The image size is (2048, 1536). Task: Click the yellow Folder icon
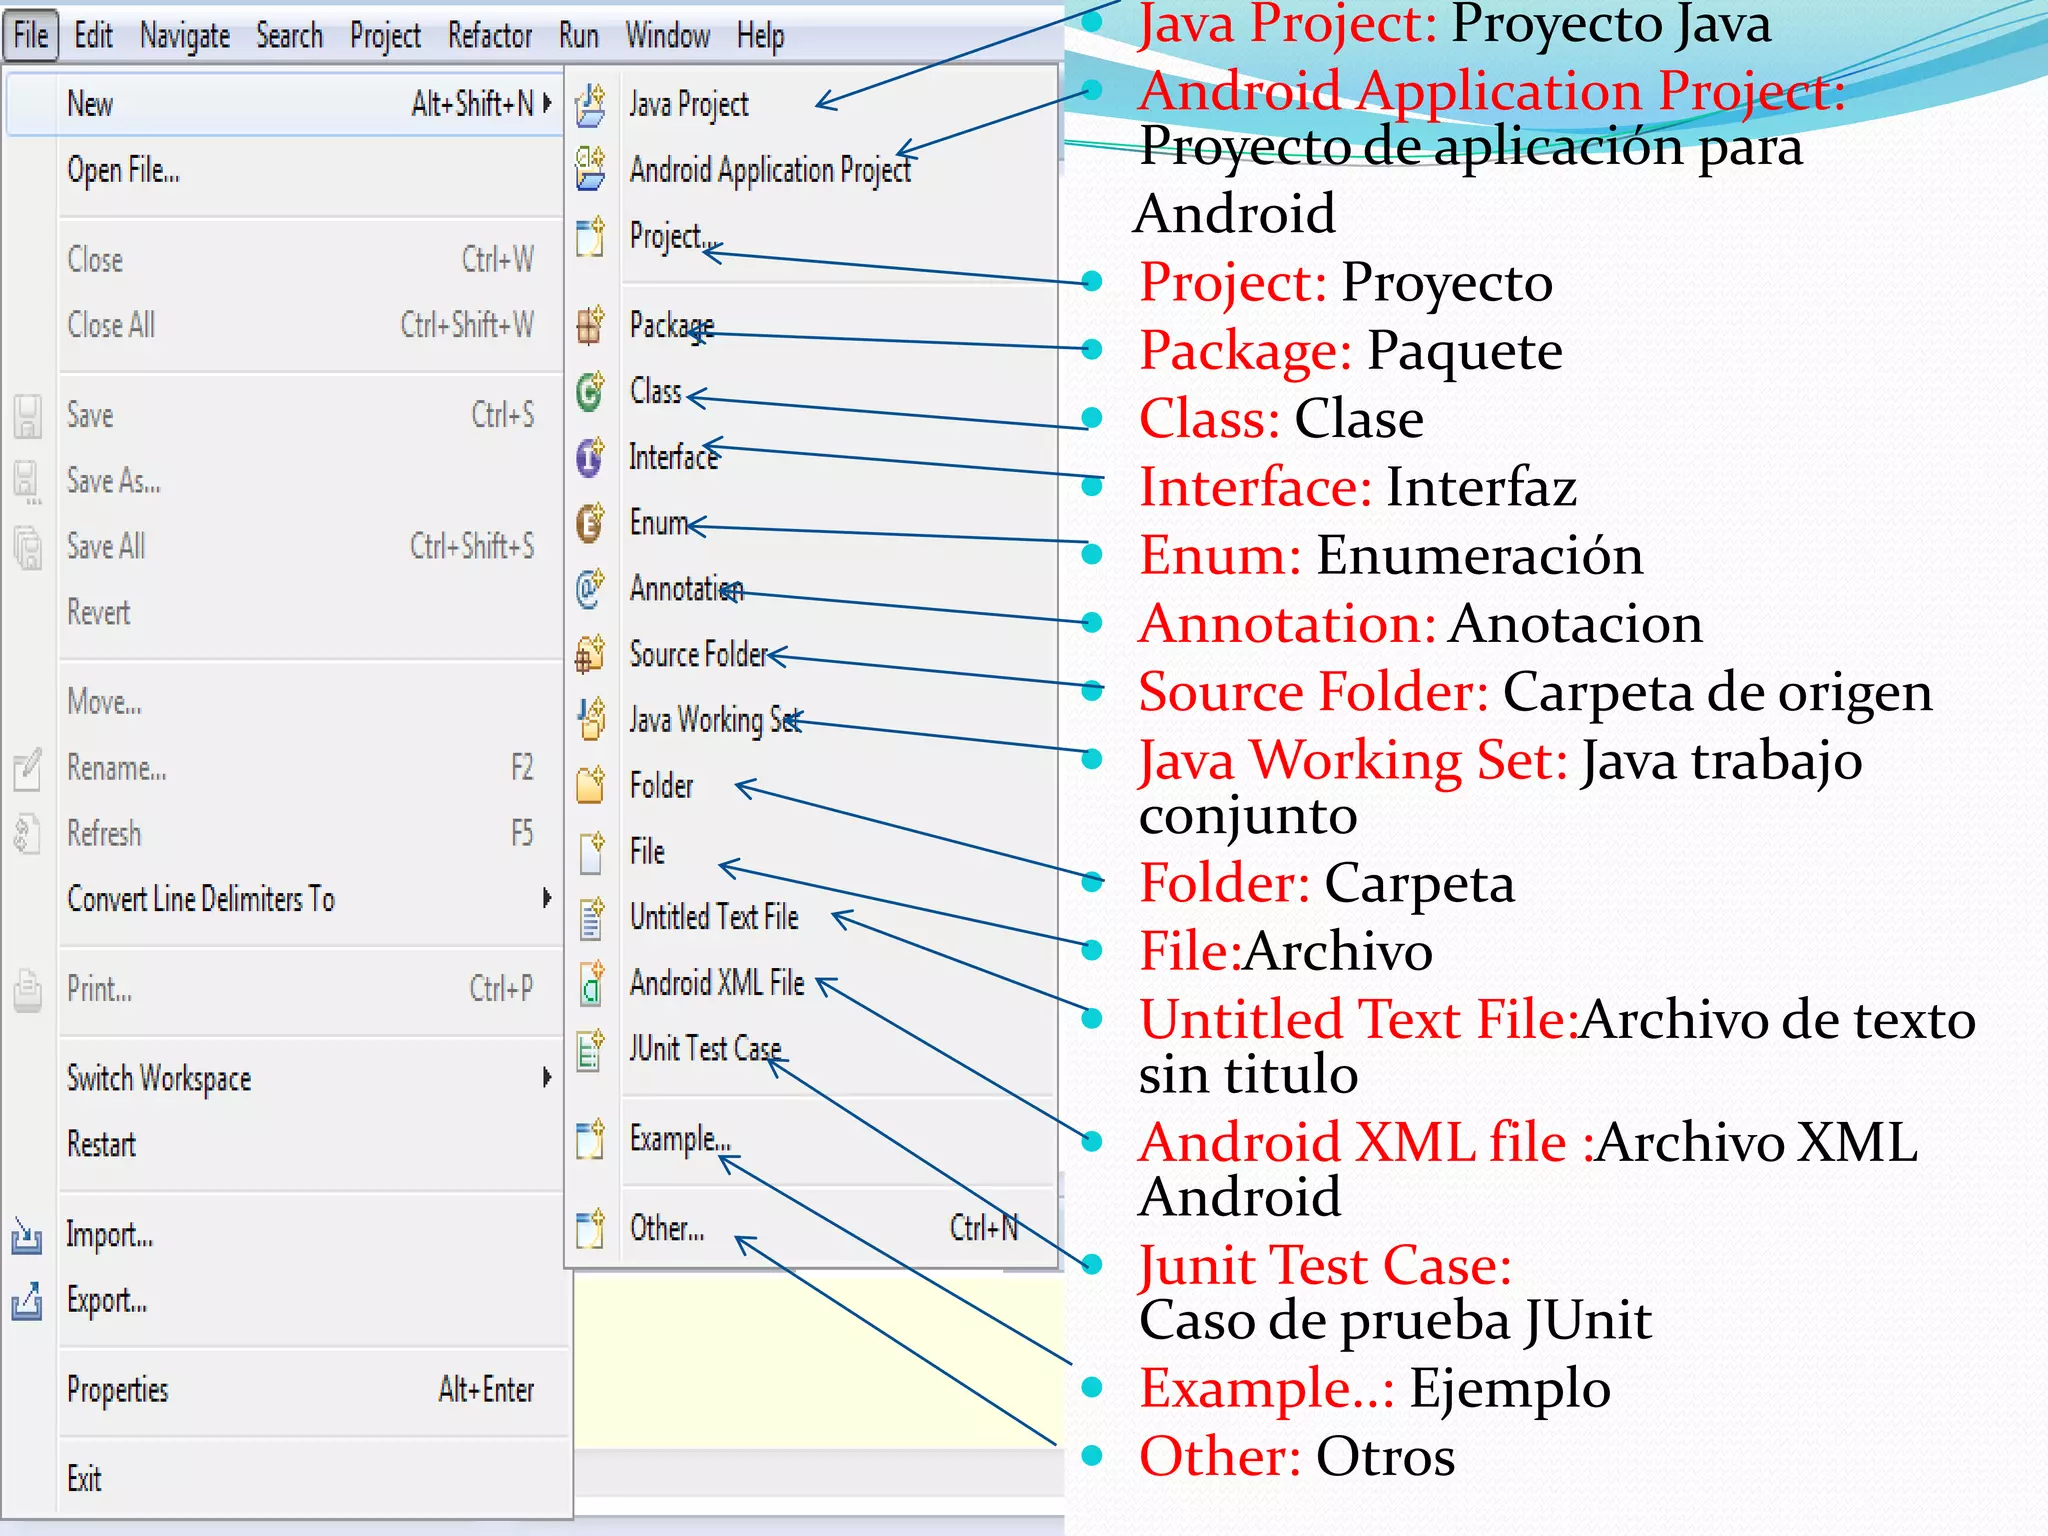click(x=590, y=786)
